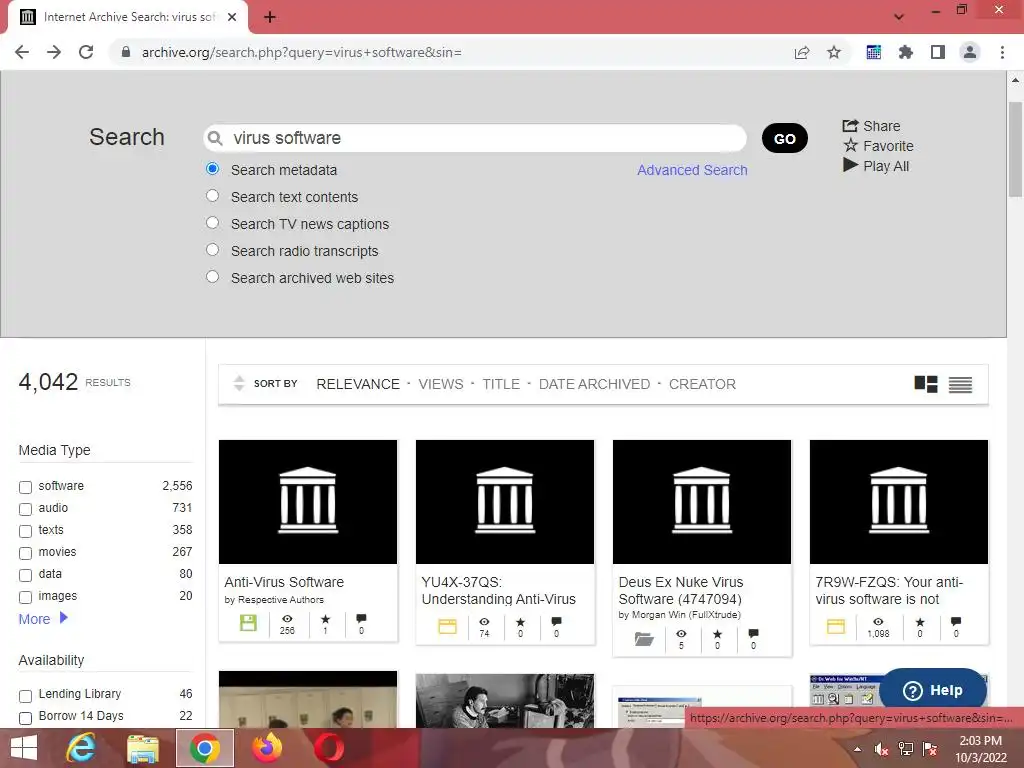Select Search radio transcripts option
The image size is (1024, 768).
[x=212, y=249]
